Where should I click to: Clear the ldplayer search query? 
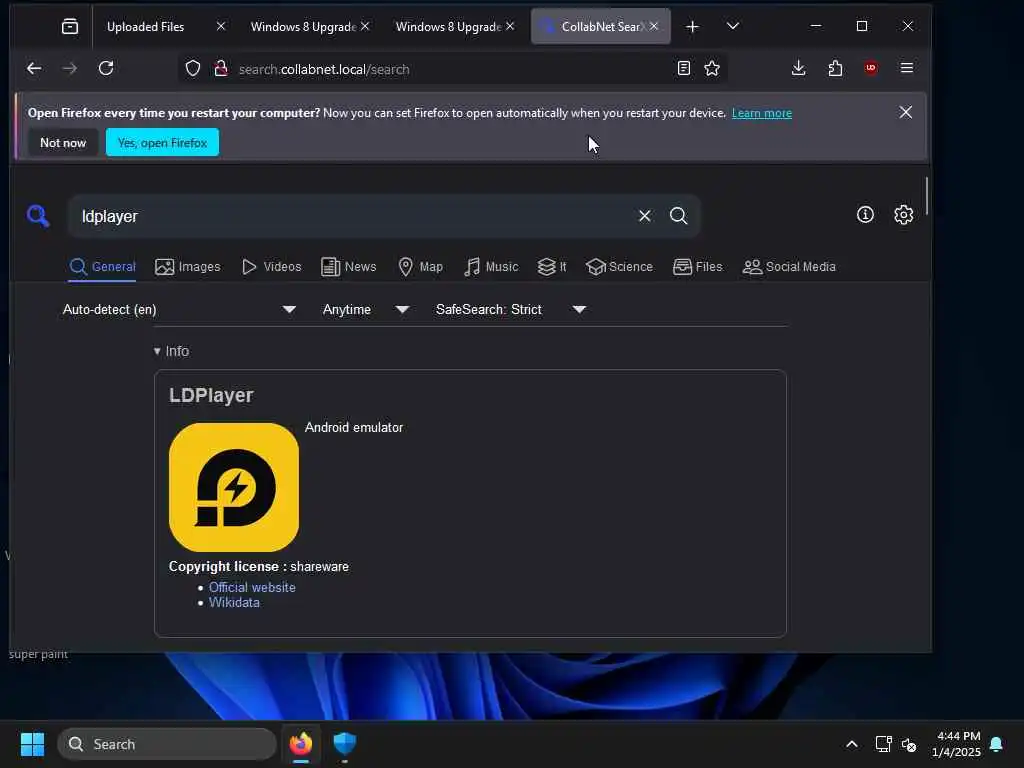645,216
